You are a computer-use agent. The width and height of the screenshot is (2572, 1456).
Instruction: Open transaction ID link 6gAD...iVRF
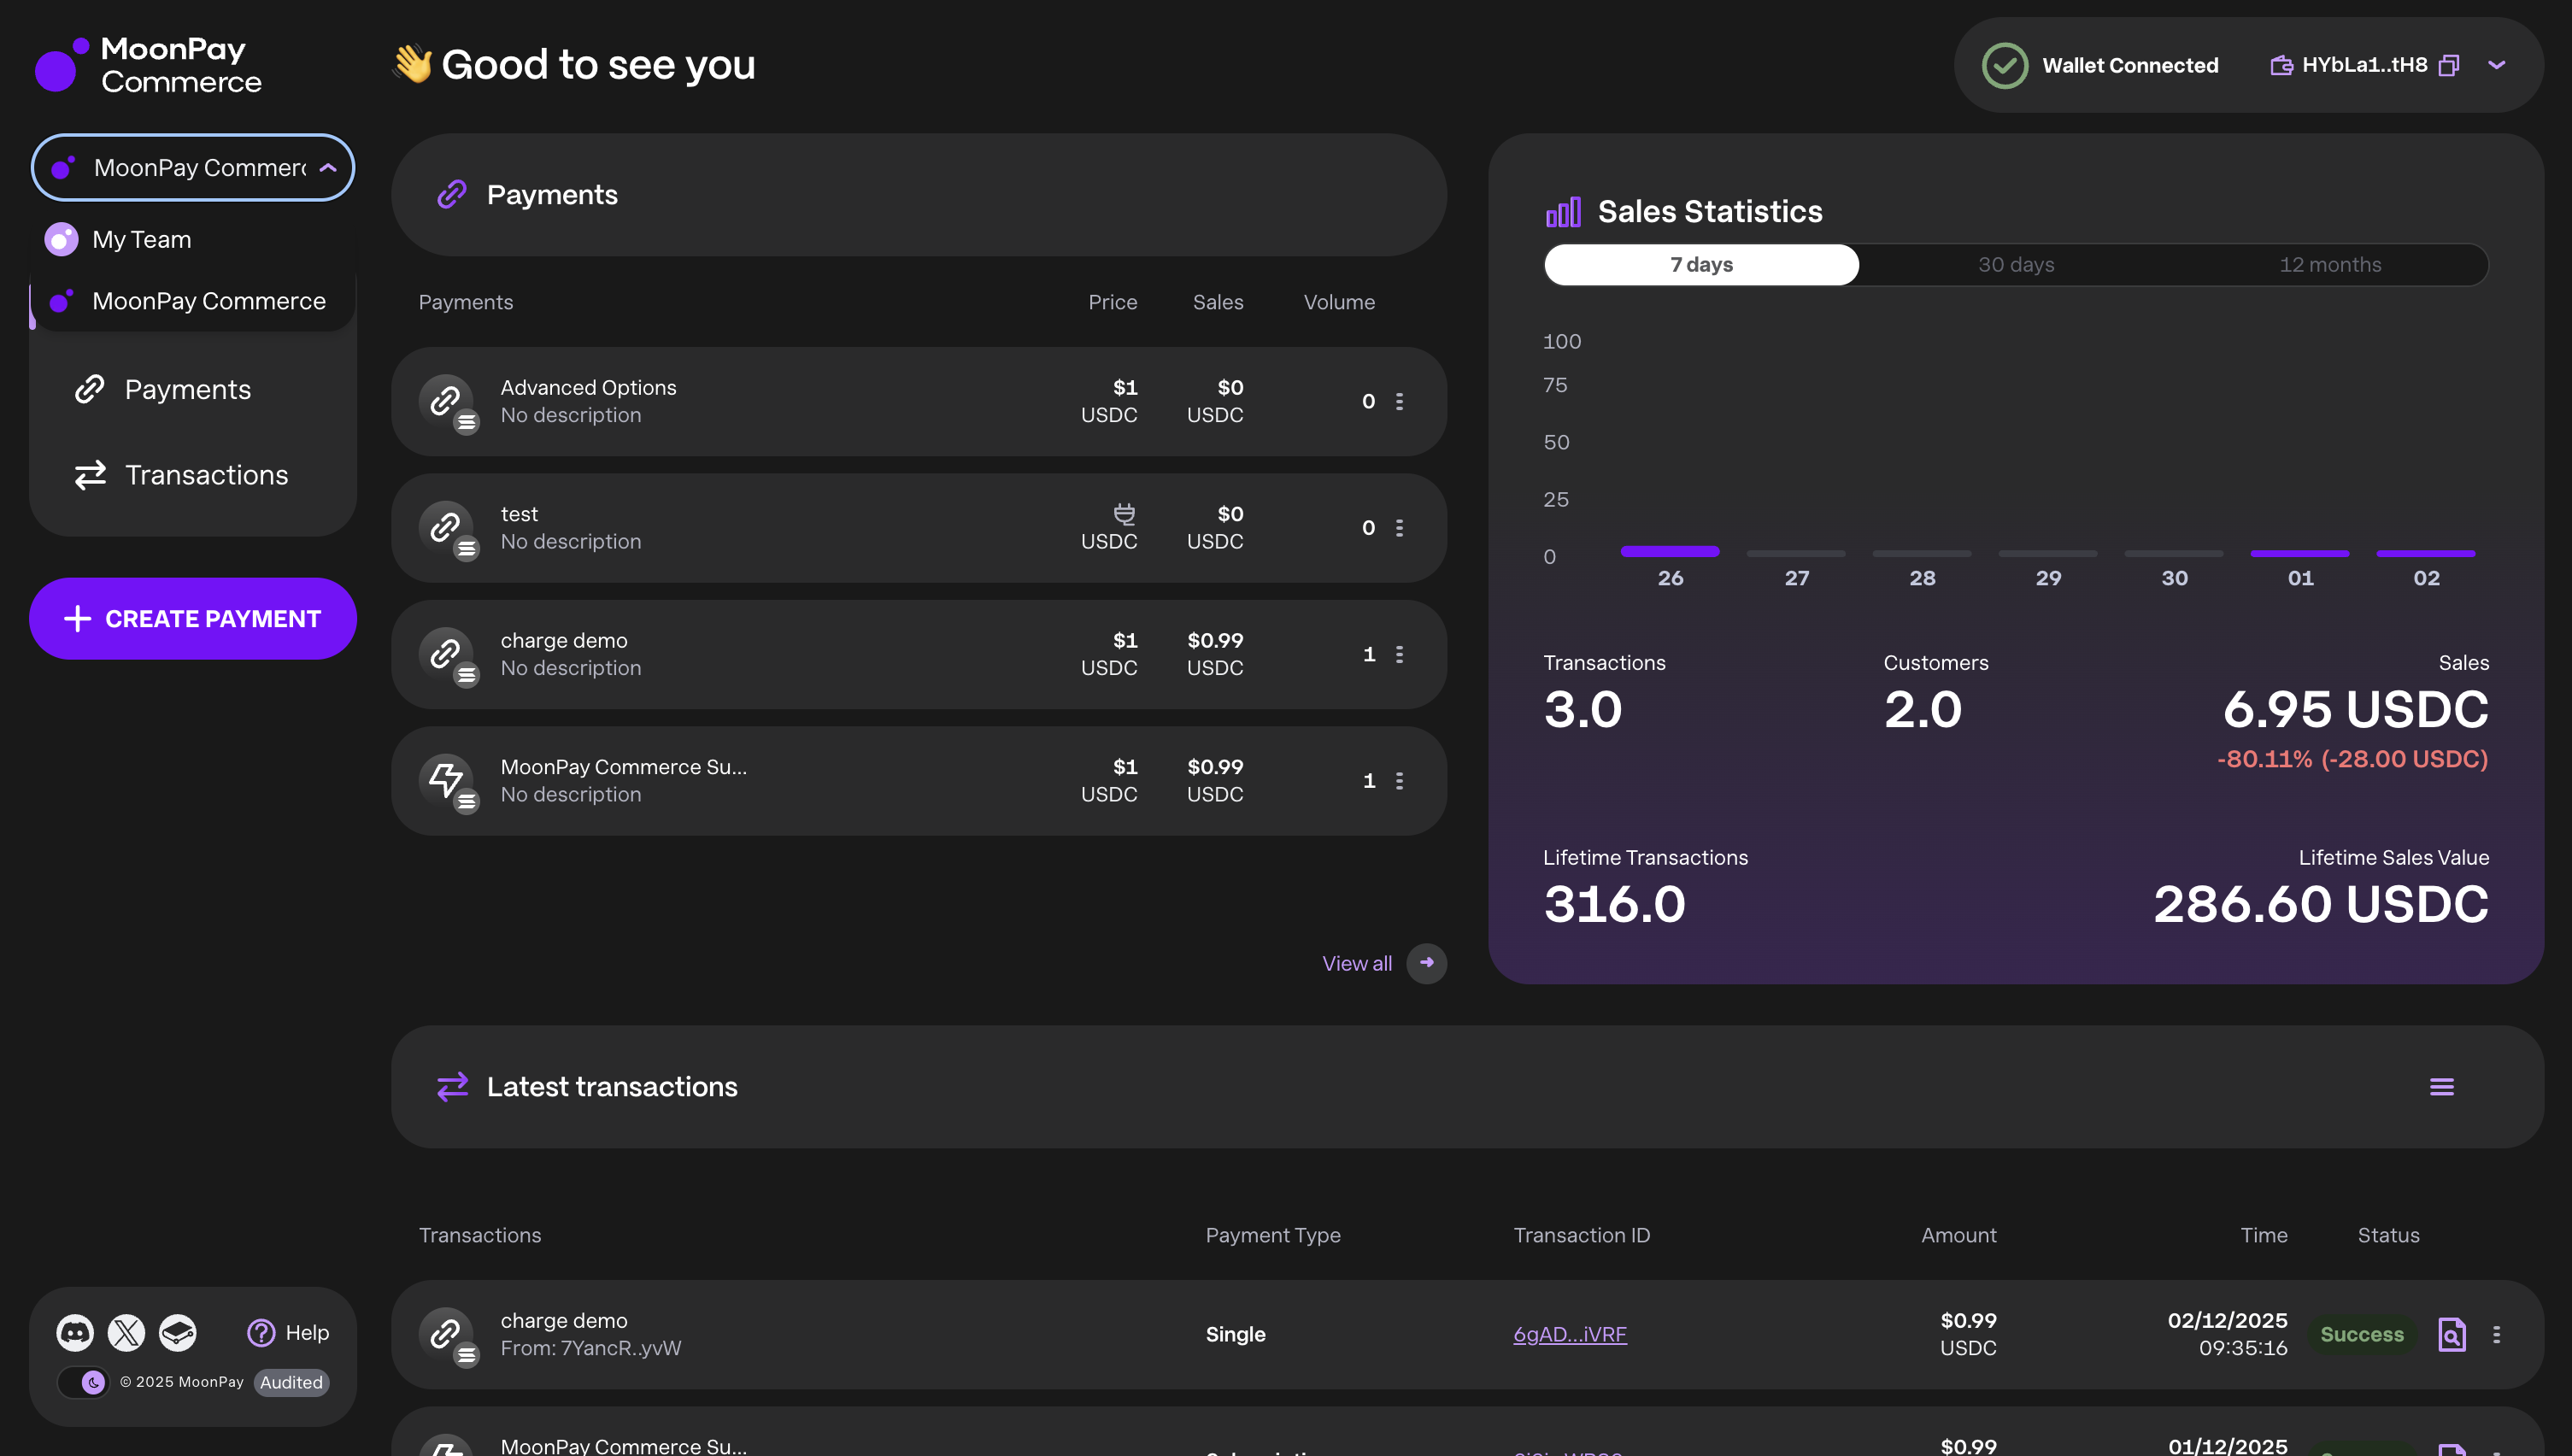click(x=1569, y=1334)
